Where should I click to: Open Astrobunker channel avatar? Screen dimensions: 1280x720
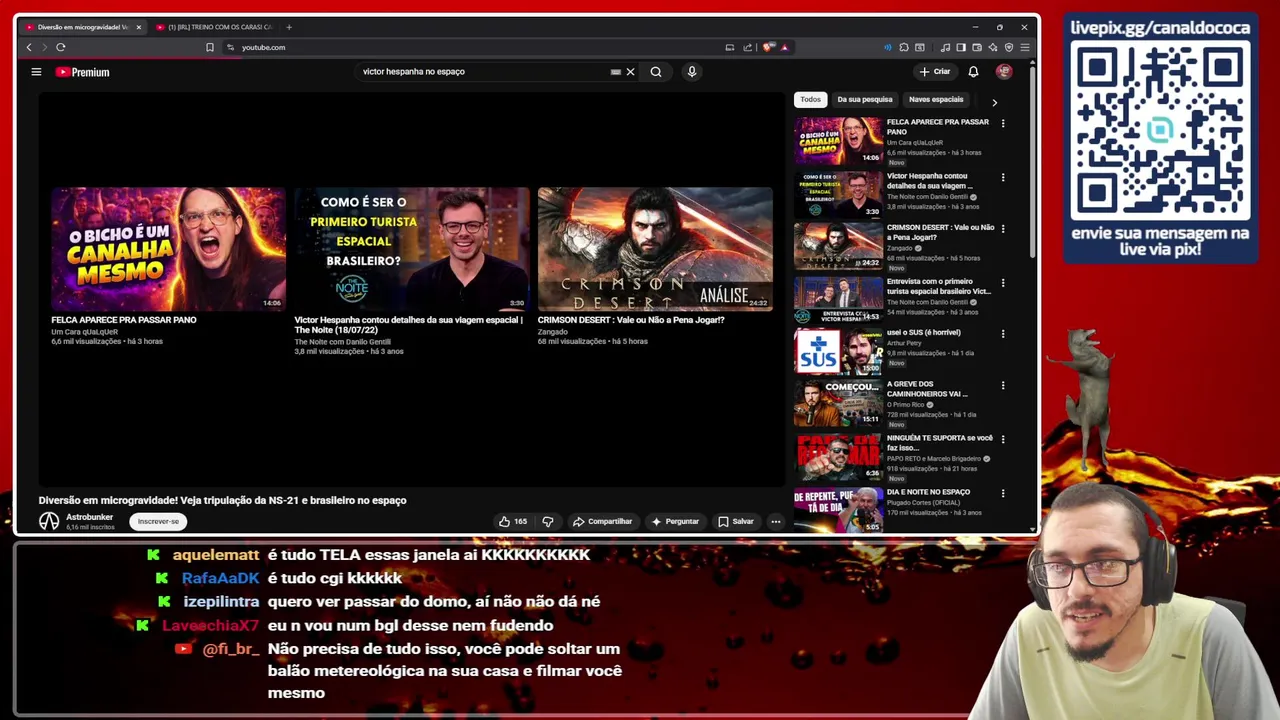[49, 521]
